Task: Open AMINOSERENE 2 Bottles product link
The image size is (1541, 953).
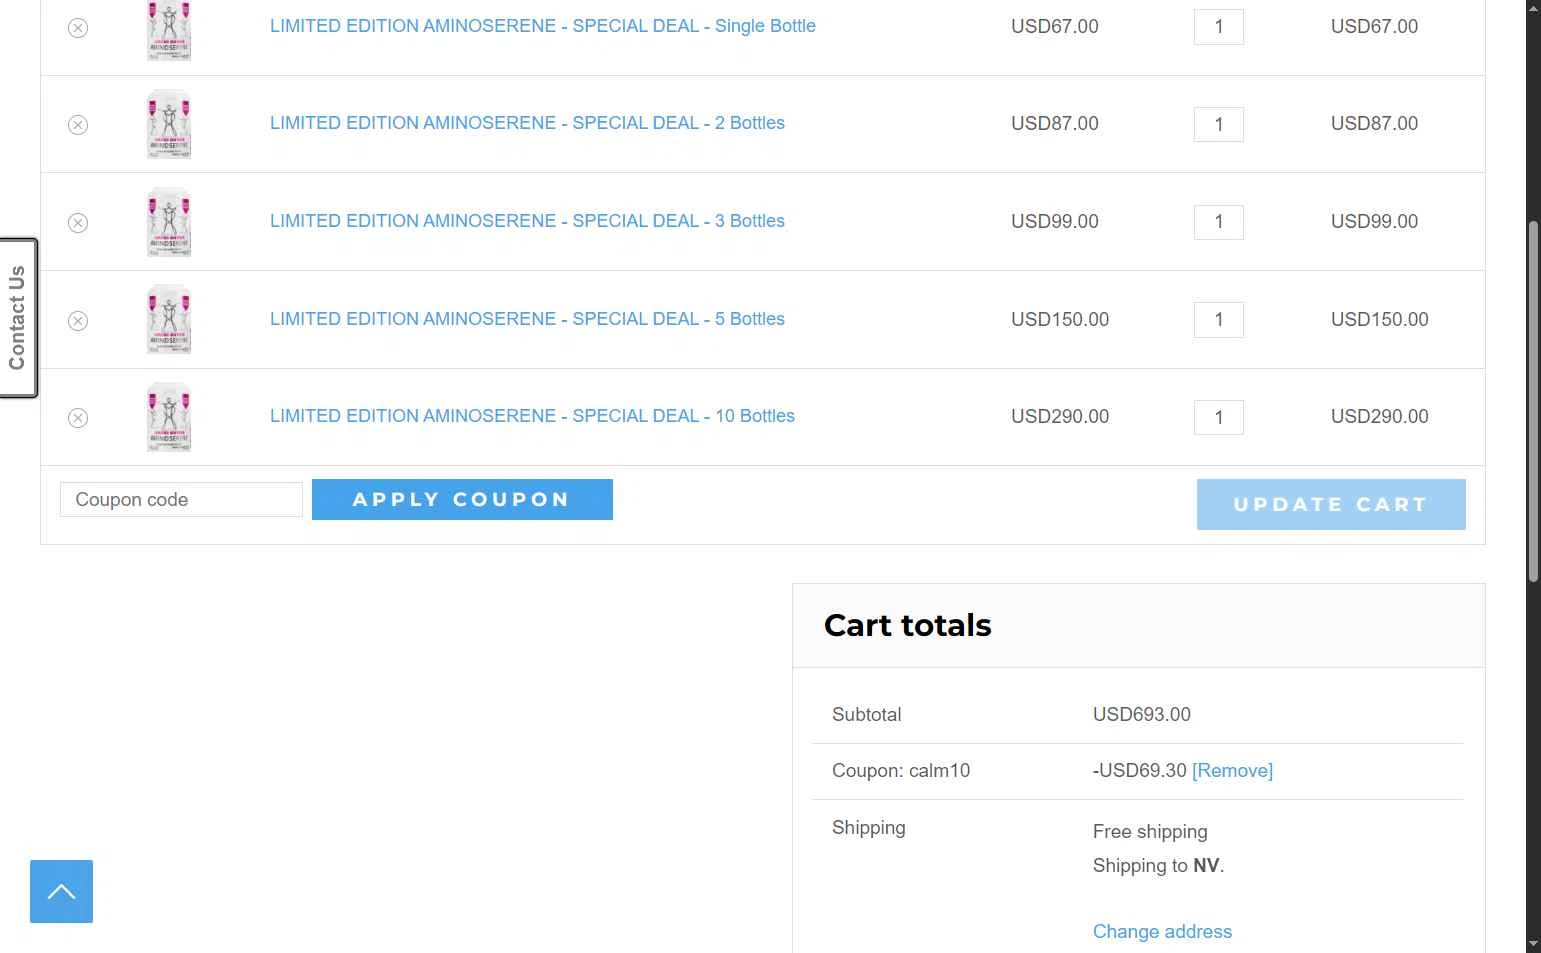Action: click(527, 123)
